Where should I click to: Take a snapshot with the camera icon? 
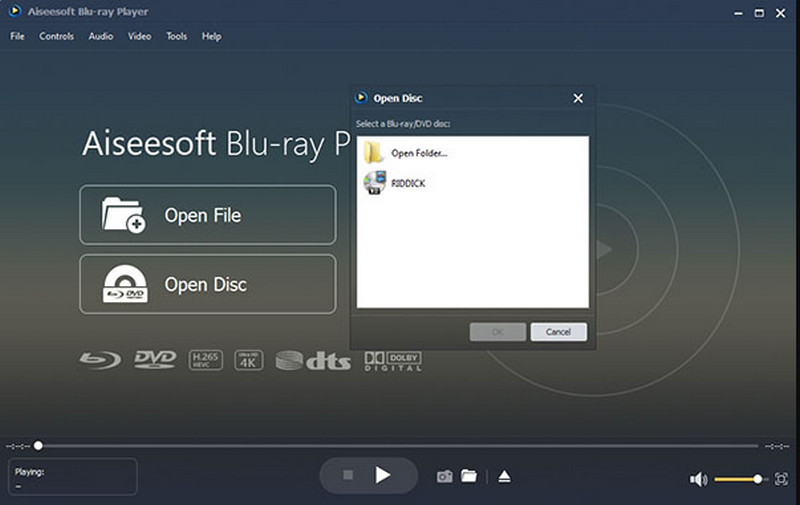click(x=444, y=477)
